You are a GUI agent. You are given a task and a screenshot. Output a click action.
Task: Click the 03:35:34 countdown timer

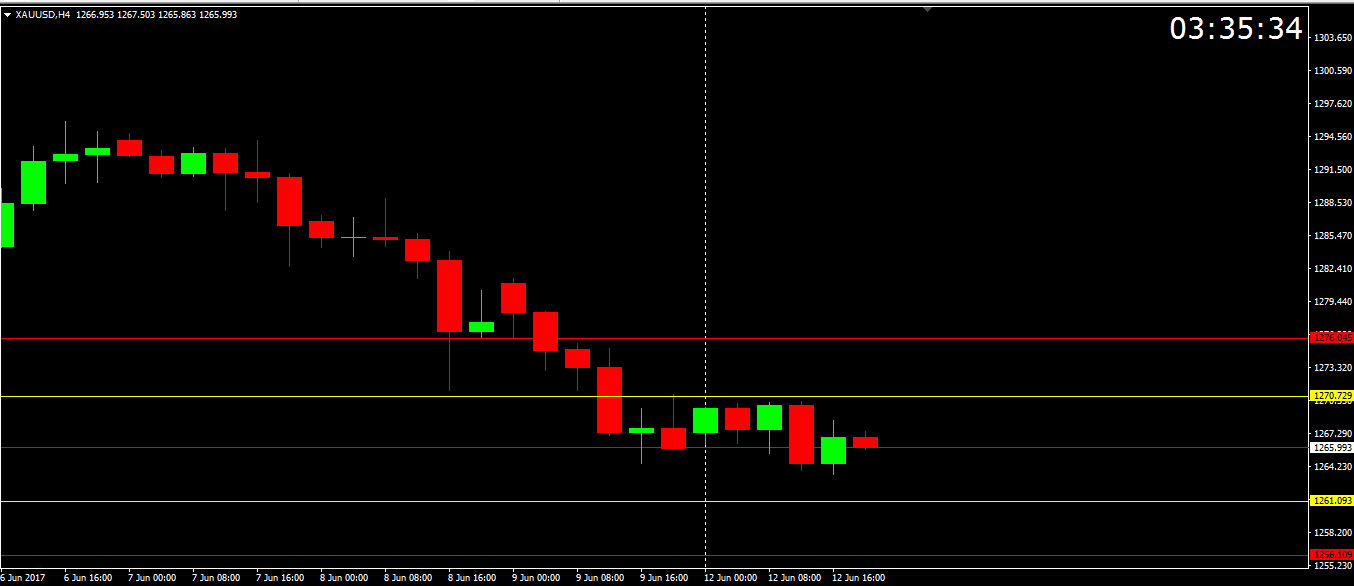[x=1236, y=29]
